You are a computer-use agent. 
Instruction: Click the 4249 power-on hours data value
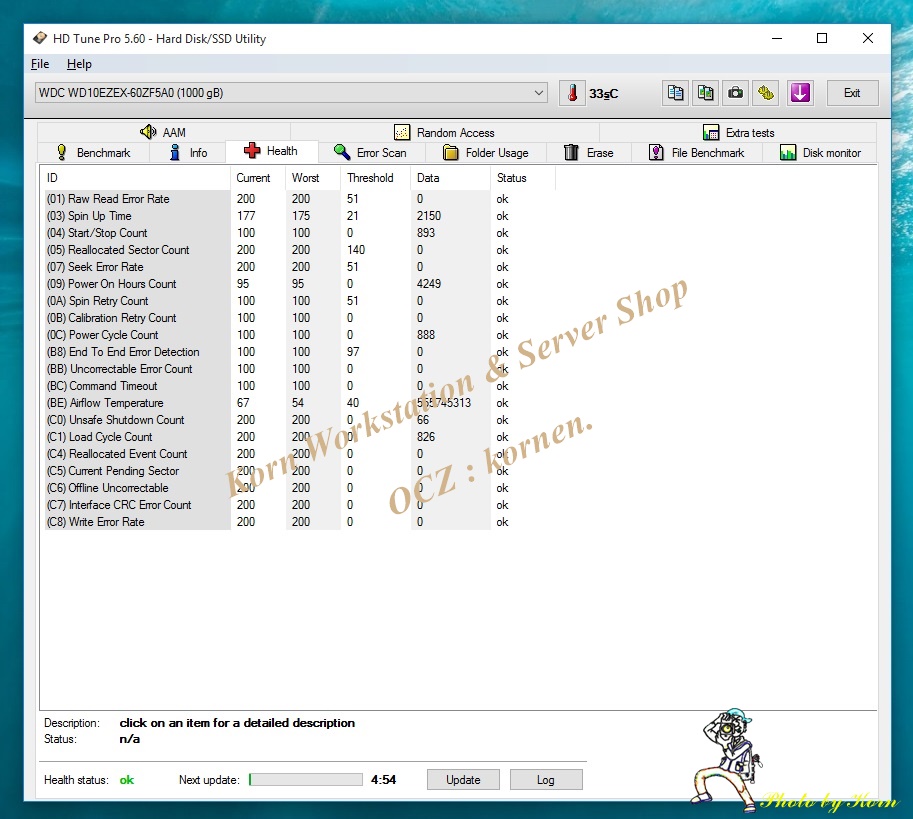pos(429,284)
